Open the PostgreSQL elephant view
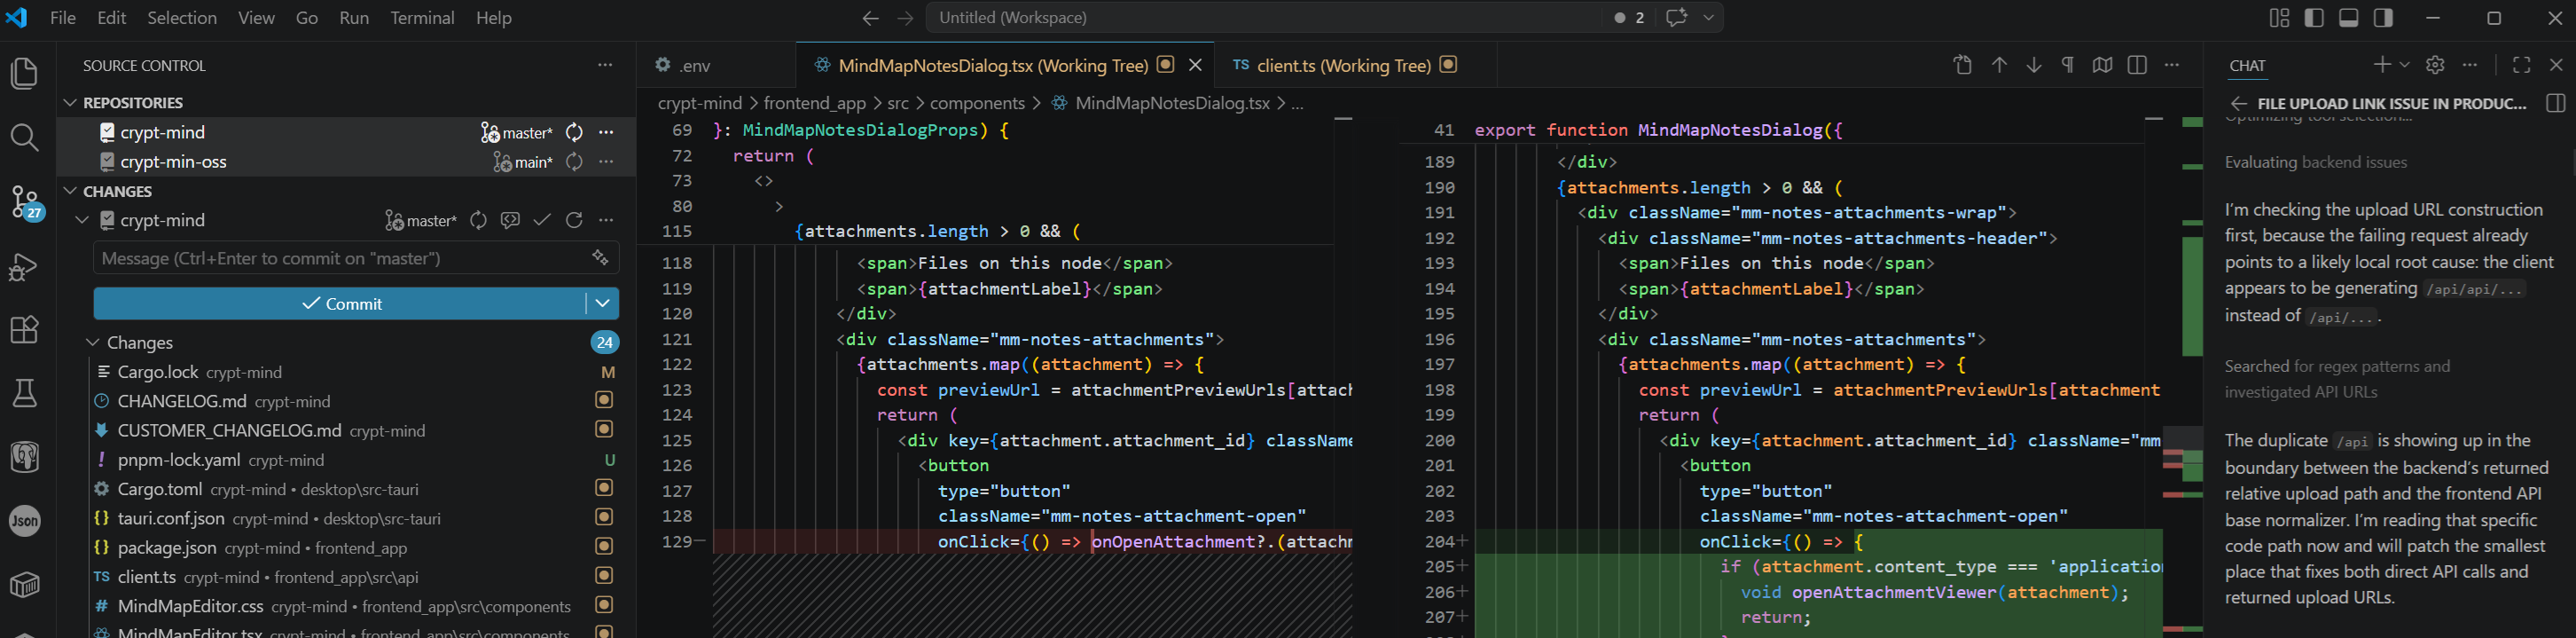The image size is (2576, 638). point(24,458)
